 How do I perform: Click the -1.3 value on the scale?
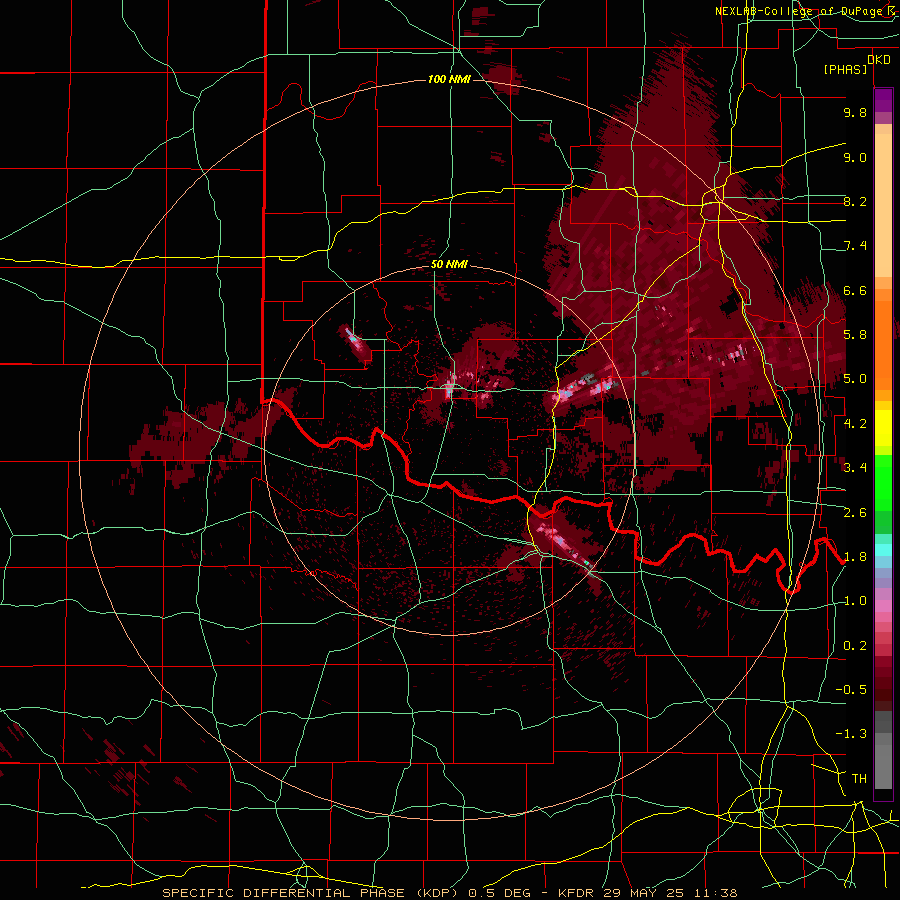[851, 734]
